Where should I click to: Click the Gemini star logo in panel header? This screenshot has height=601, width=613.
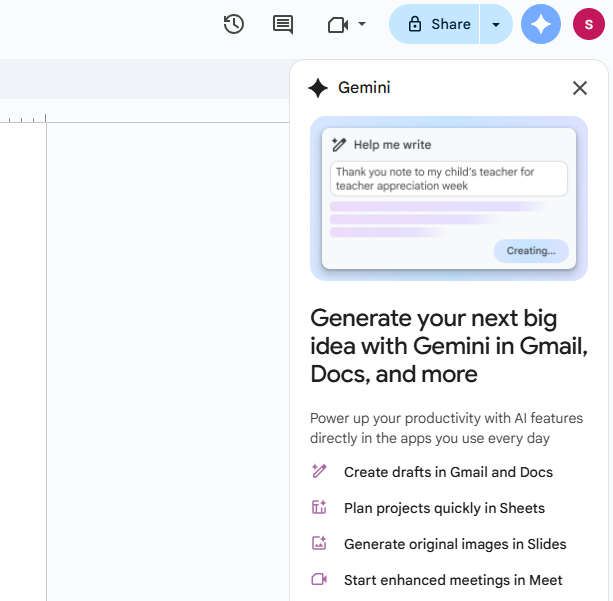(x=318, y=88)
